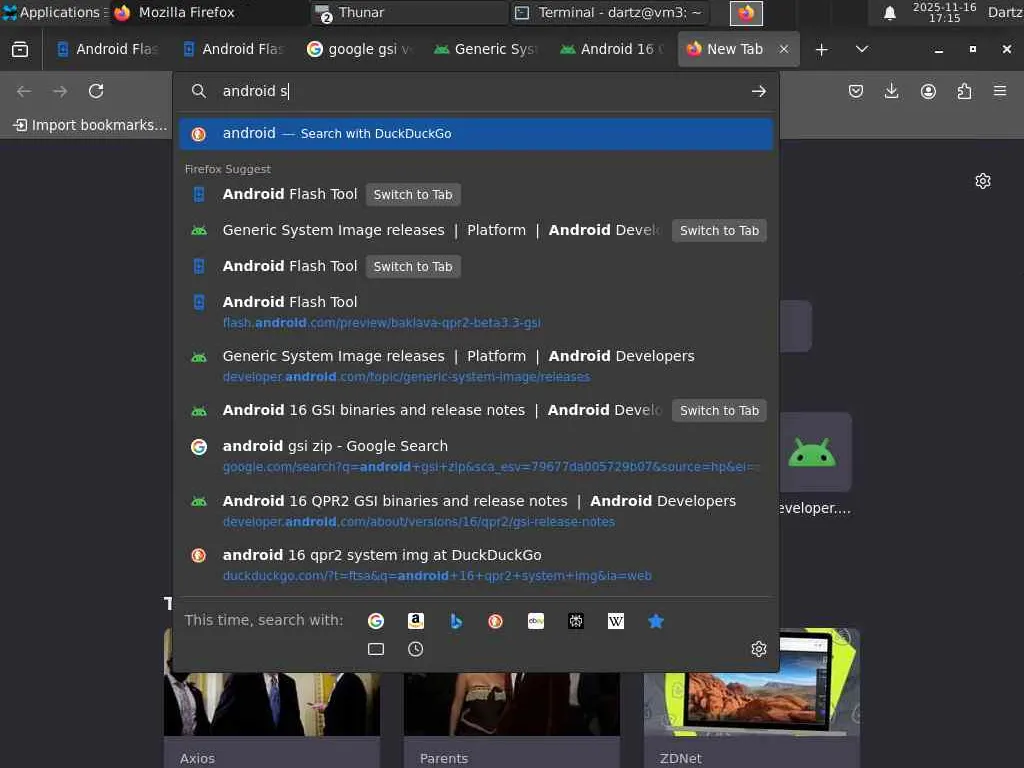Open Firefox View tab overview icon
This screenshot has width=1024, height=768.
coord(20,49)
